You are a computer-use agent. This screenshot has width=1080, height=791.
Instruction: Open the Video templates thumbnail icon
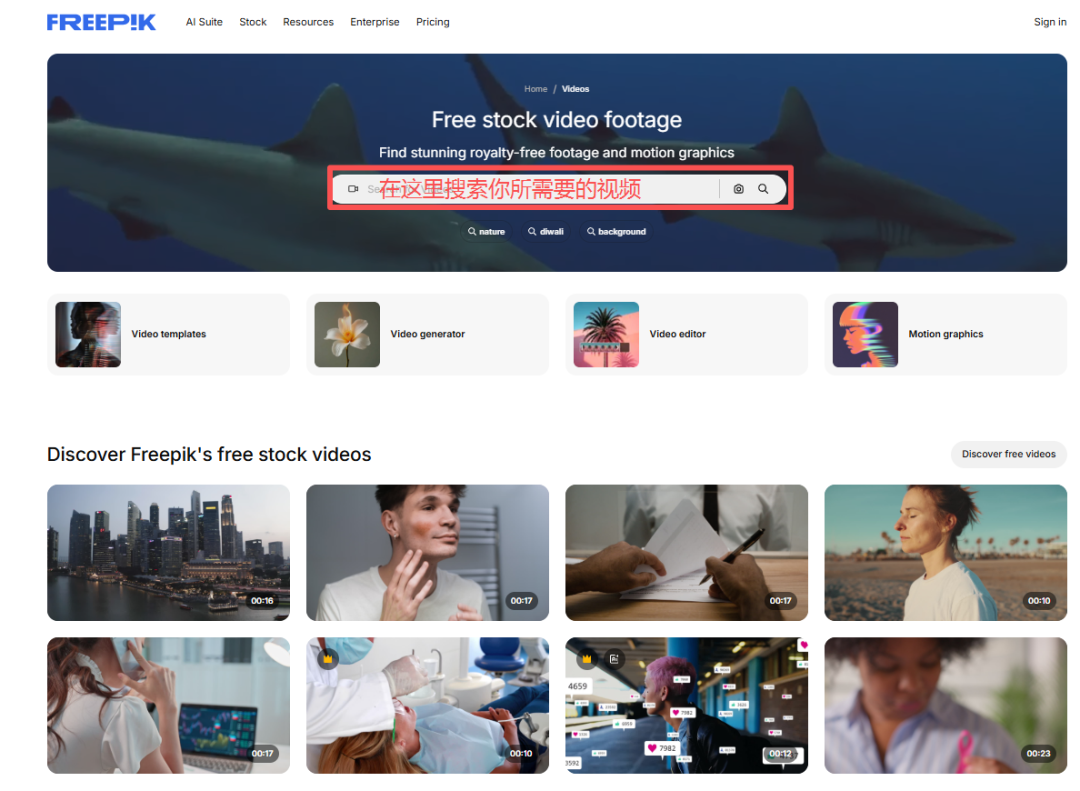point(88,335)
